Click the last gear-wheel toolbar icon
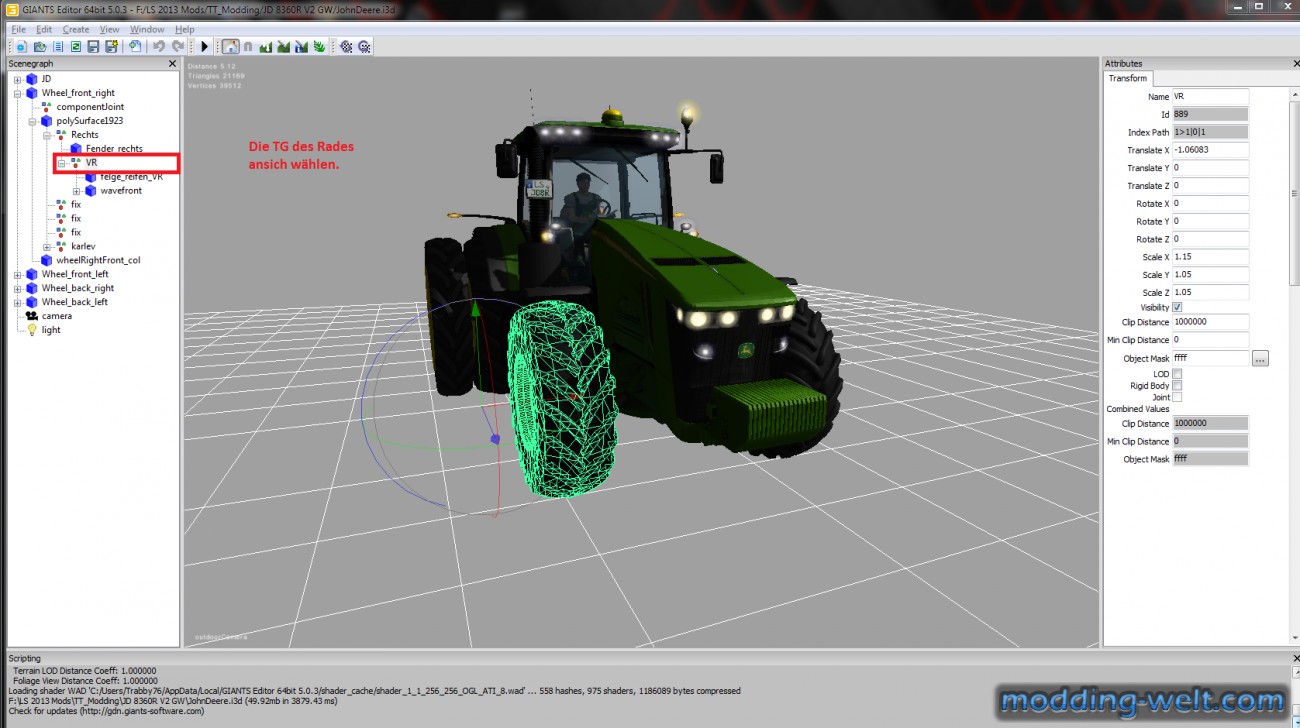 364,46
